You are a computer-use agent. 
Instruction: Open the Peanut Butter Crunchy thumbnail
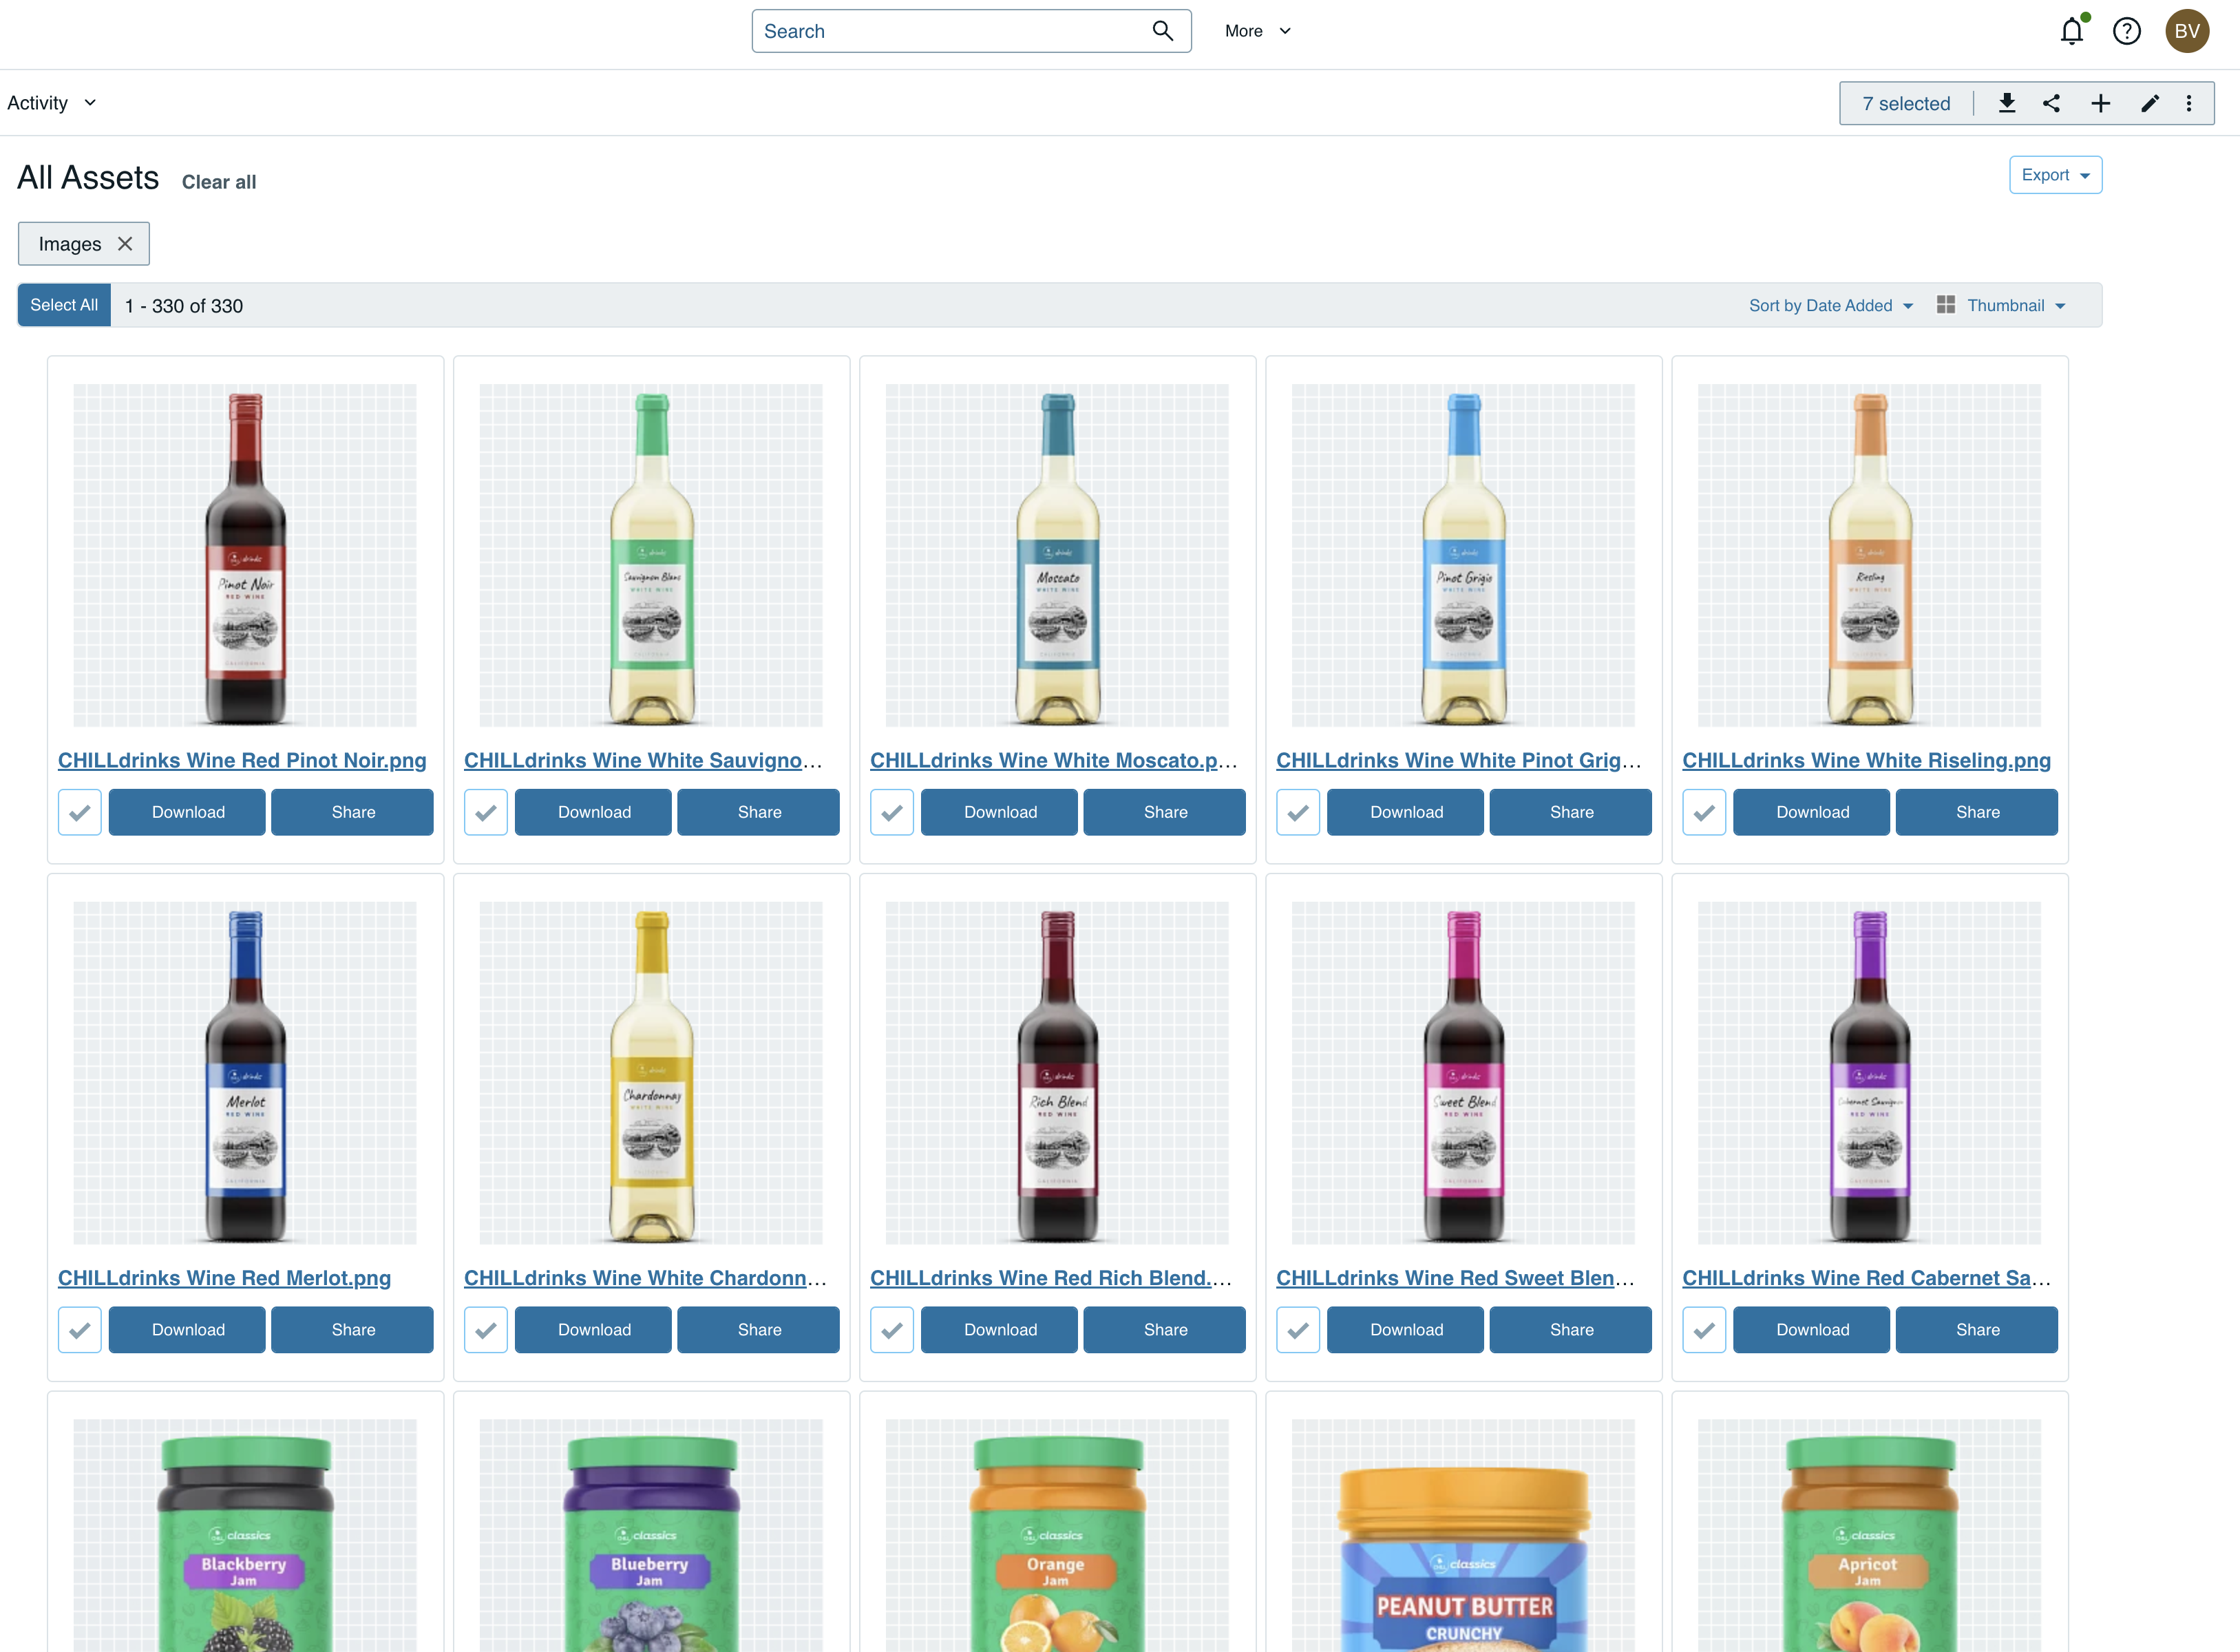coord(1463,1535)
